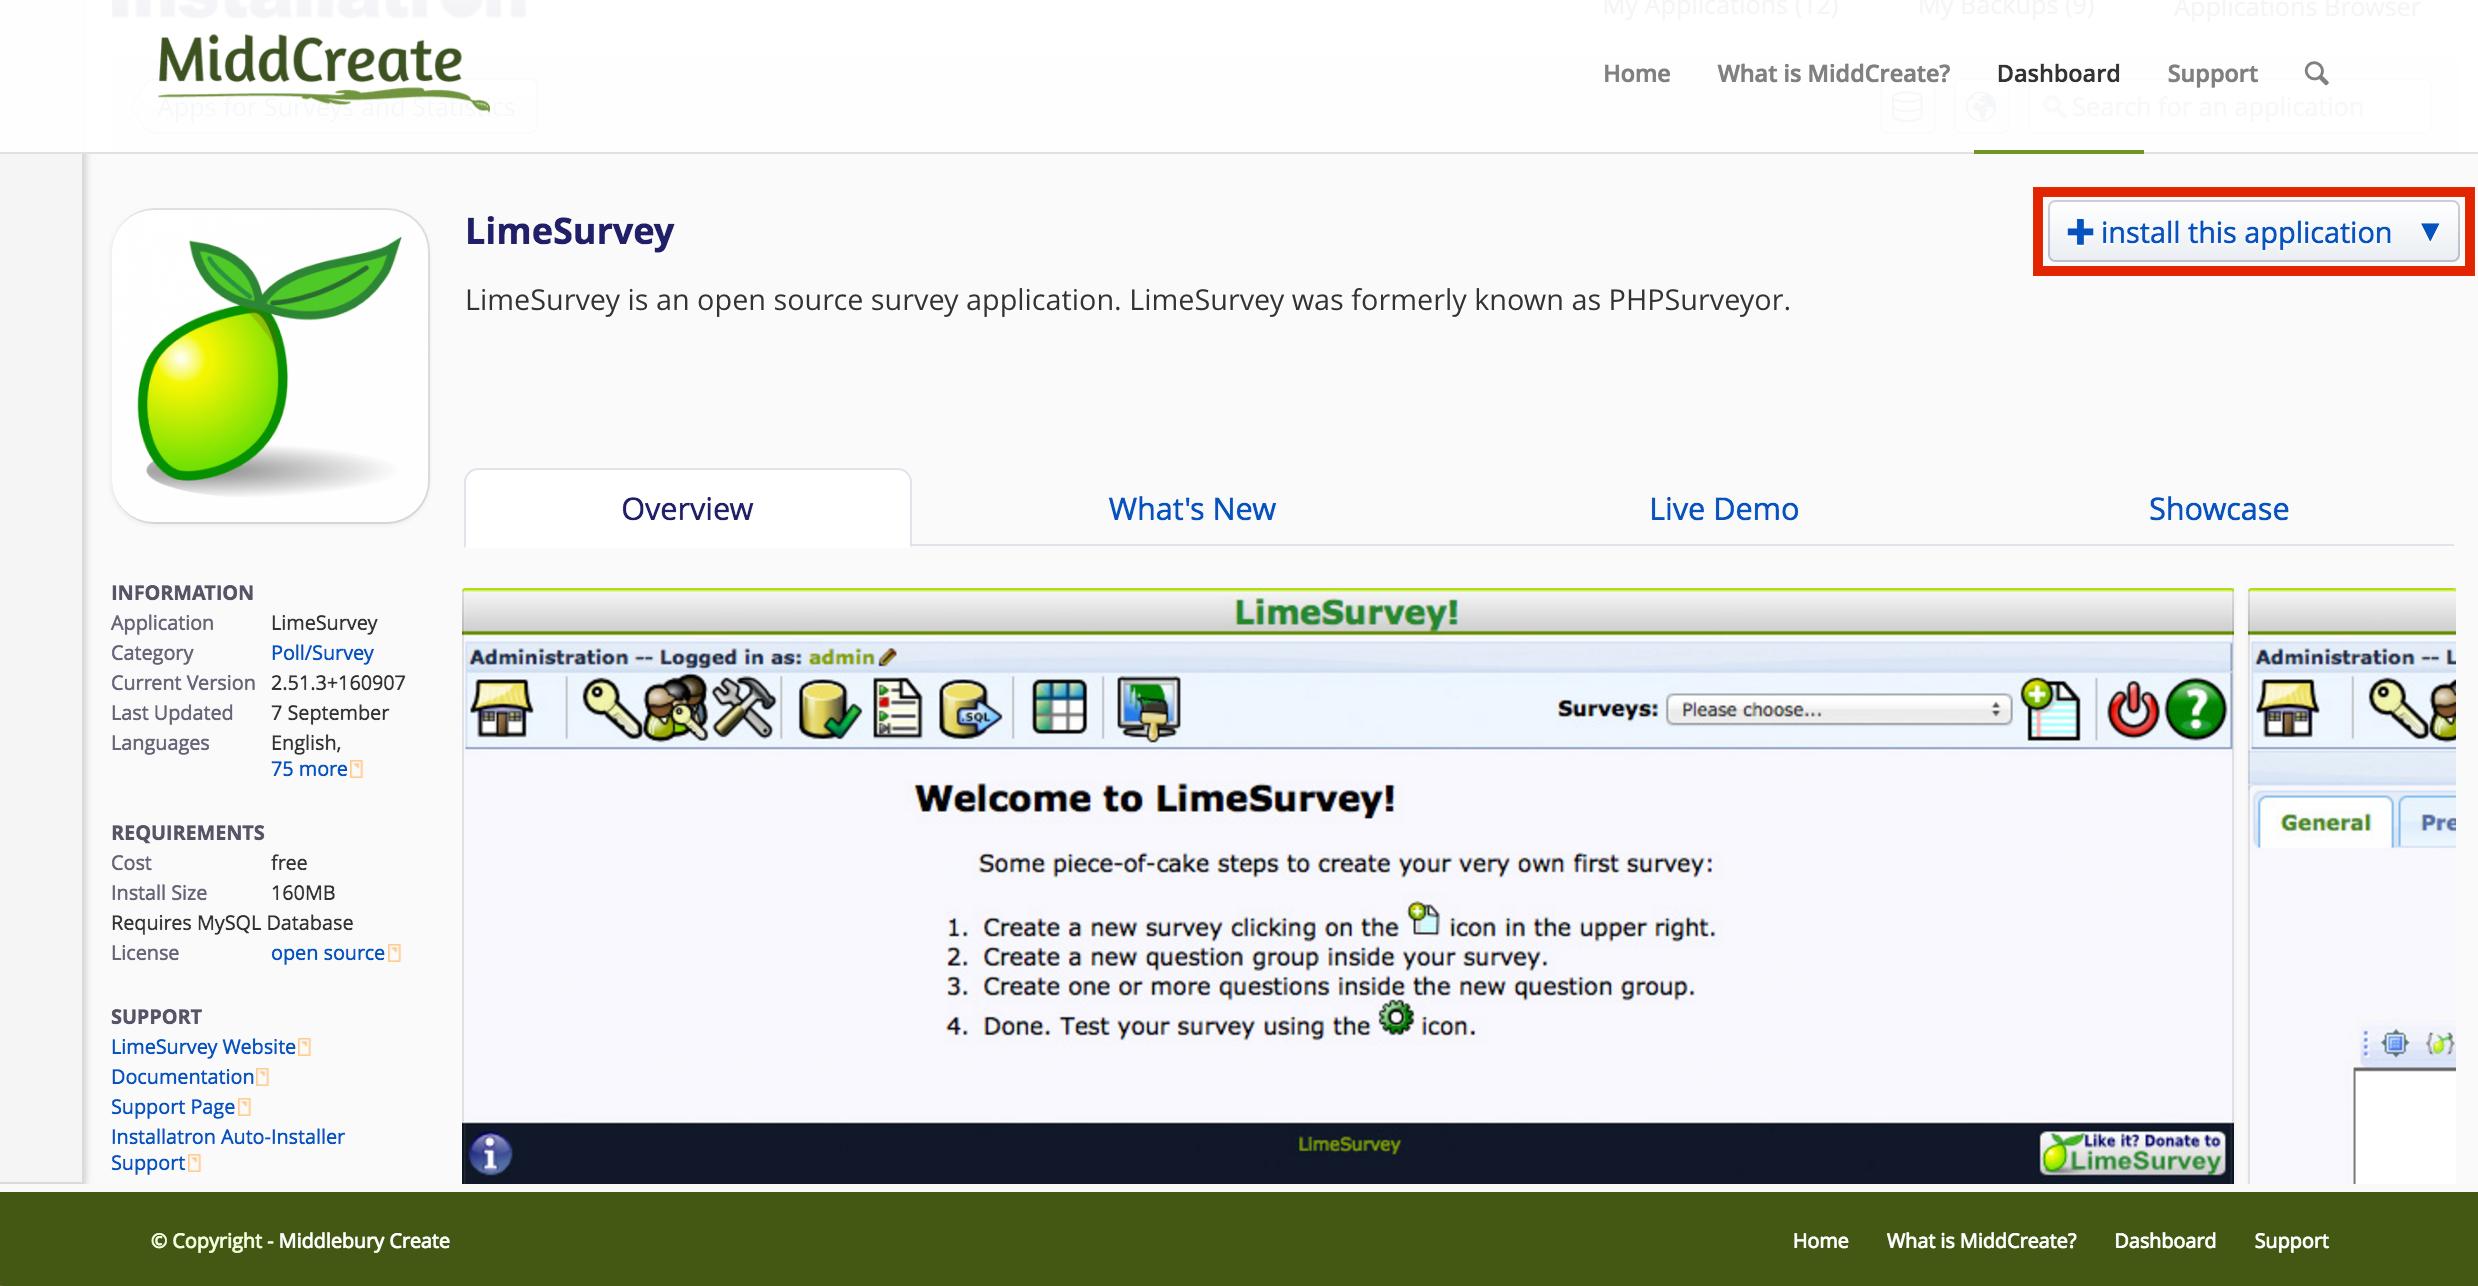Click the home house icon in LimeSurvey toolbar
This screenshot has width=2478, height=1286.
[x=502, y=708]
